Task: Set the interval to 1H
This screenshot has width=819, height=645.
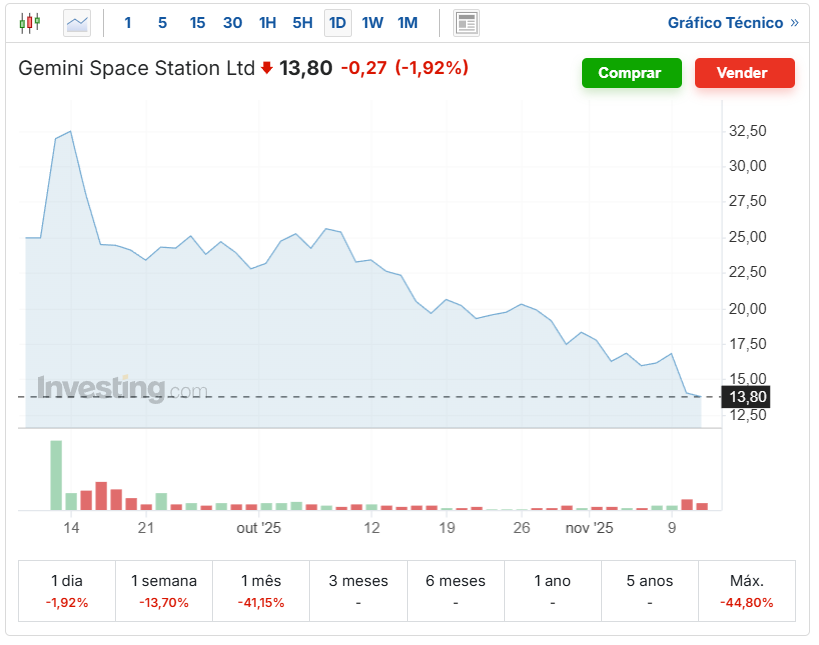Action: [267, 22]
